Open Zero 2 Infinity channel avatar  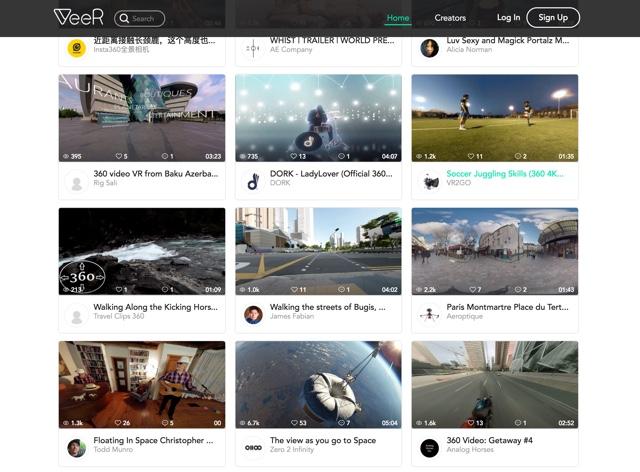click(x=253, y=447)
